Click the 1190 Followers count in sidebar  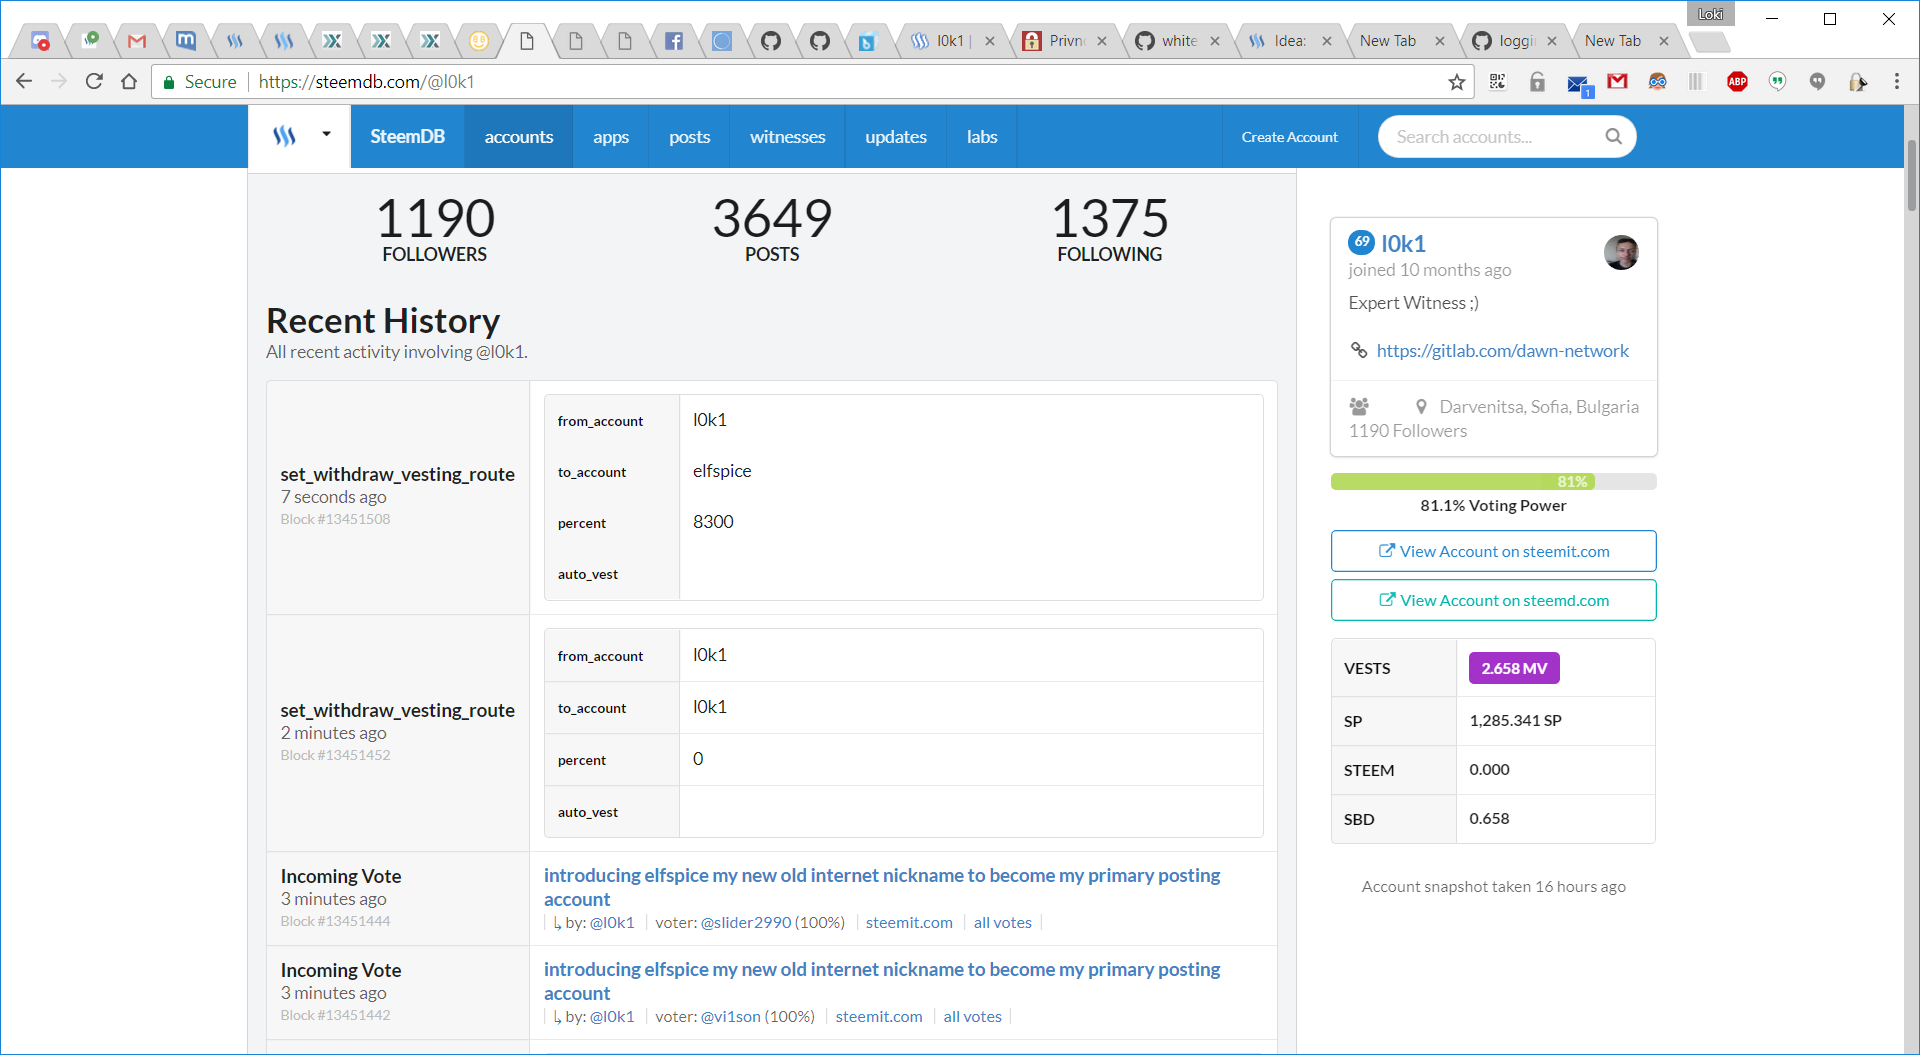pyautogui.click(x=1408, y=431)
